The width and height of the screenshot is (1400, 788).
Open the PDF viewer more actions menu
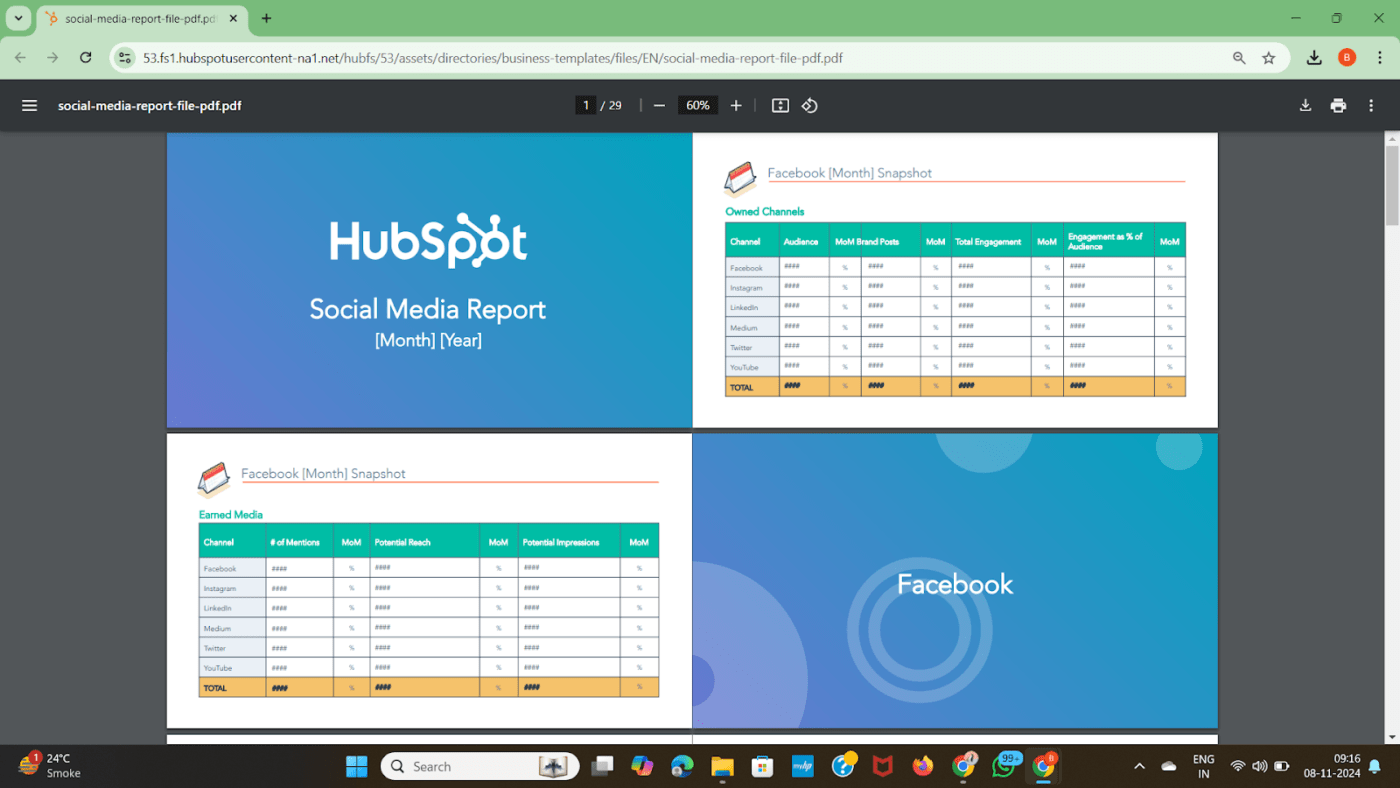(1371, 105)
